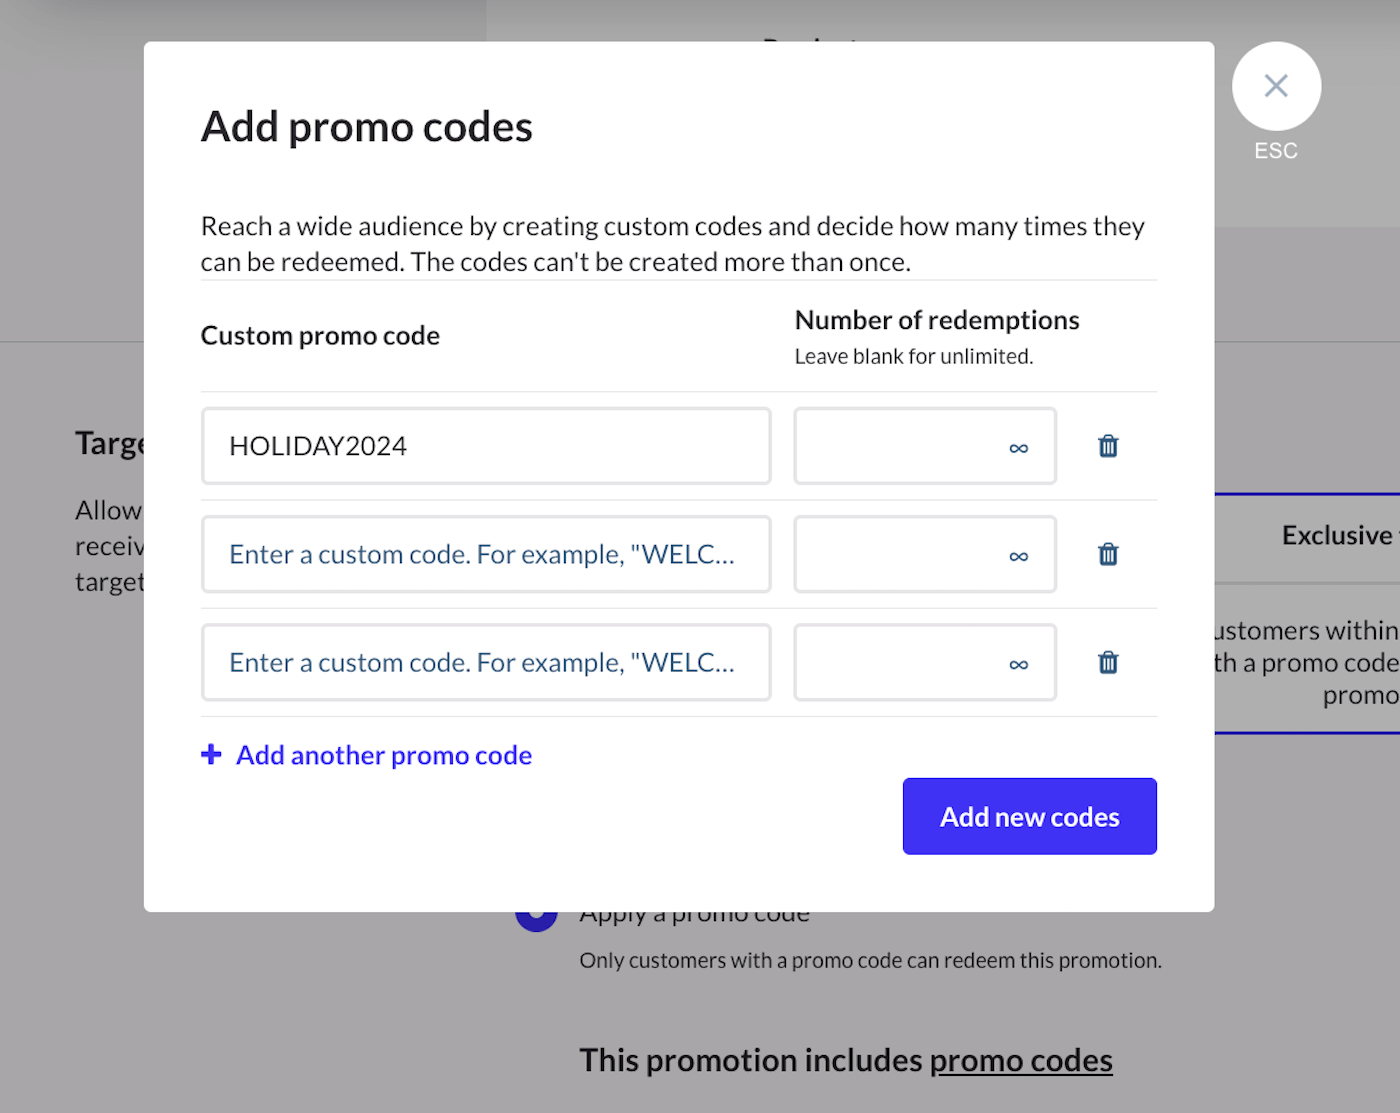Set number of redemptions for HOLIDAY2024
This screenshot has width=1400, height=1113.
coord(900,446)
